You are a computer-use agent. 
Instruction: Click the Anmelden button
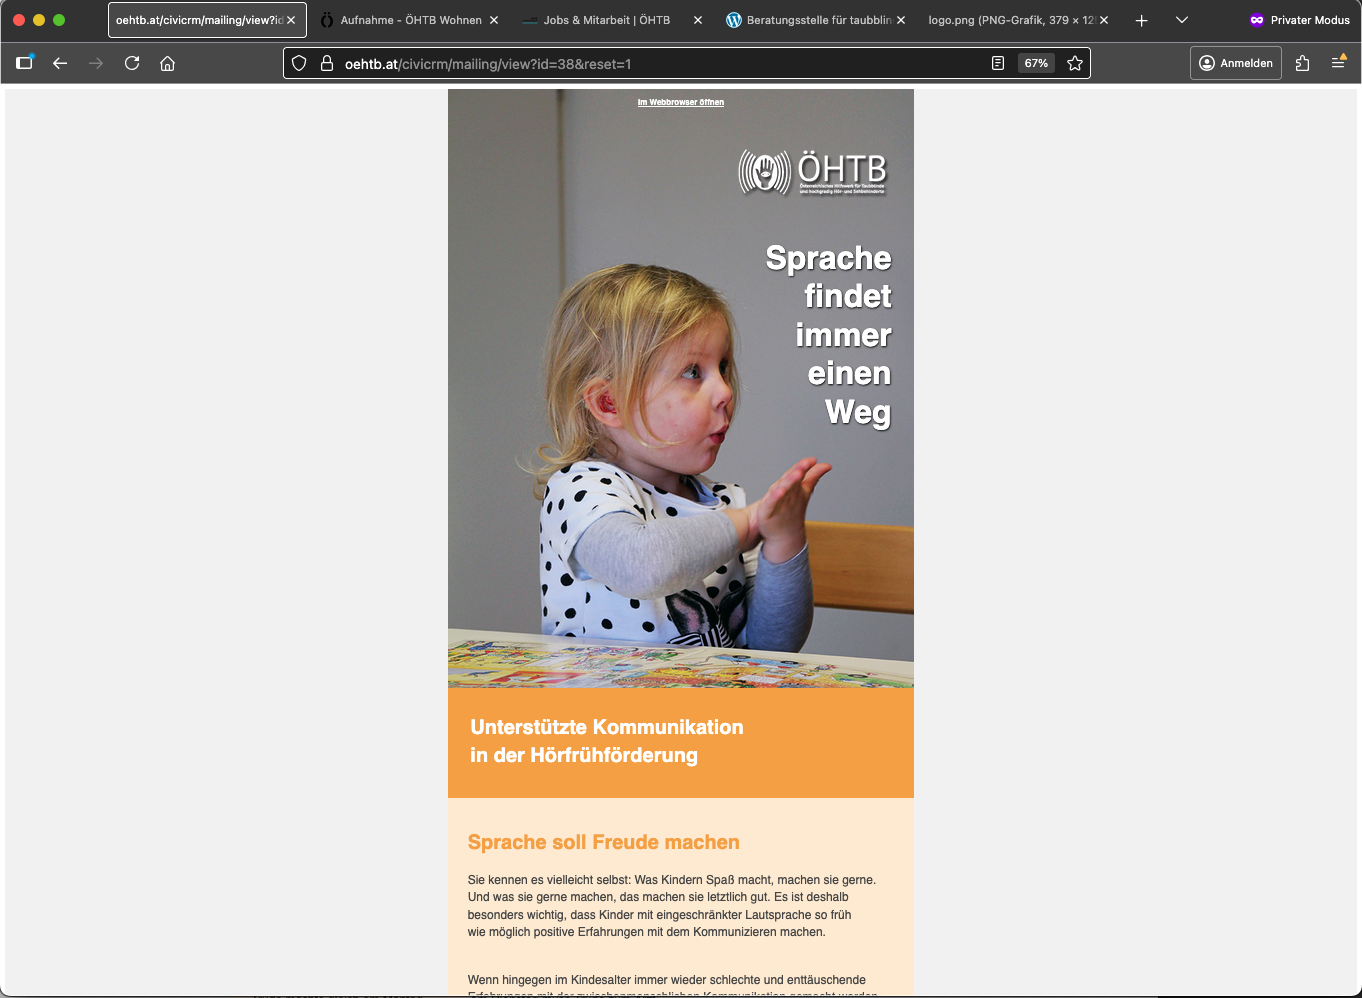(x=1236, y=63)
